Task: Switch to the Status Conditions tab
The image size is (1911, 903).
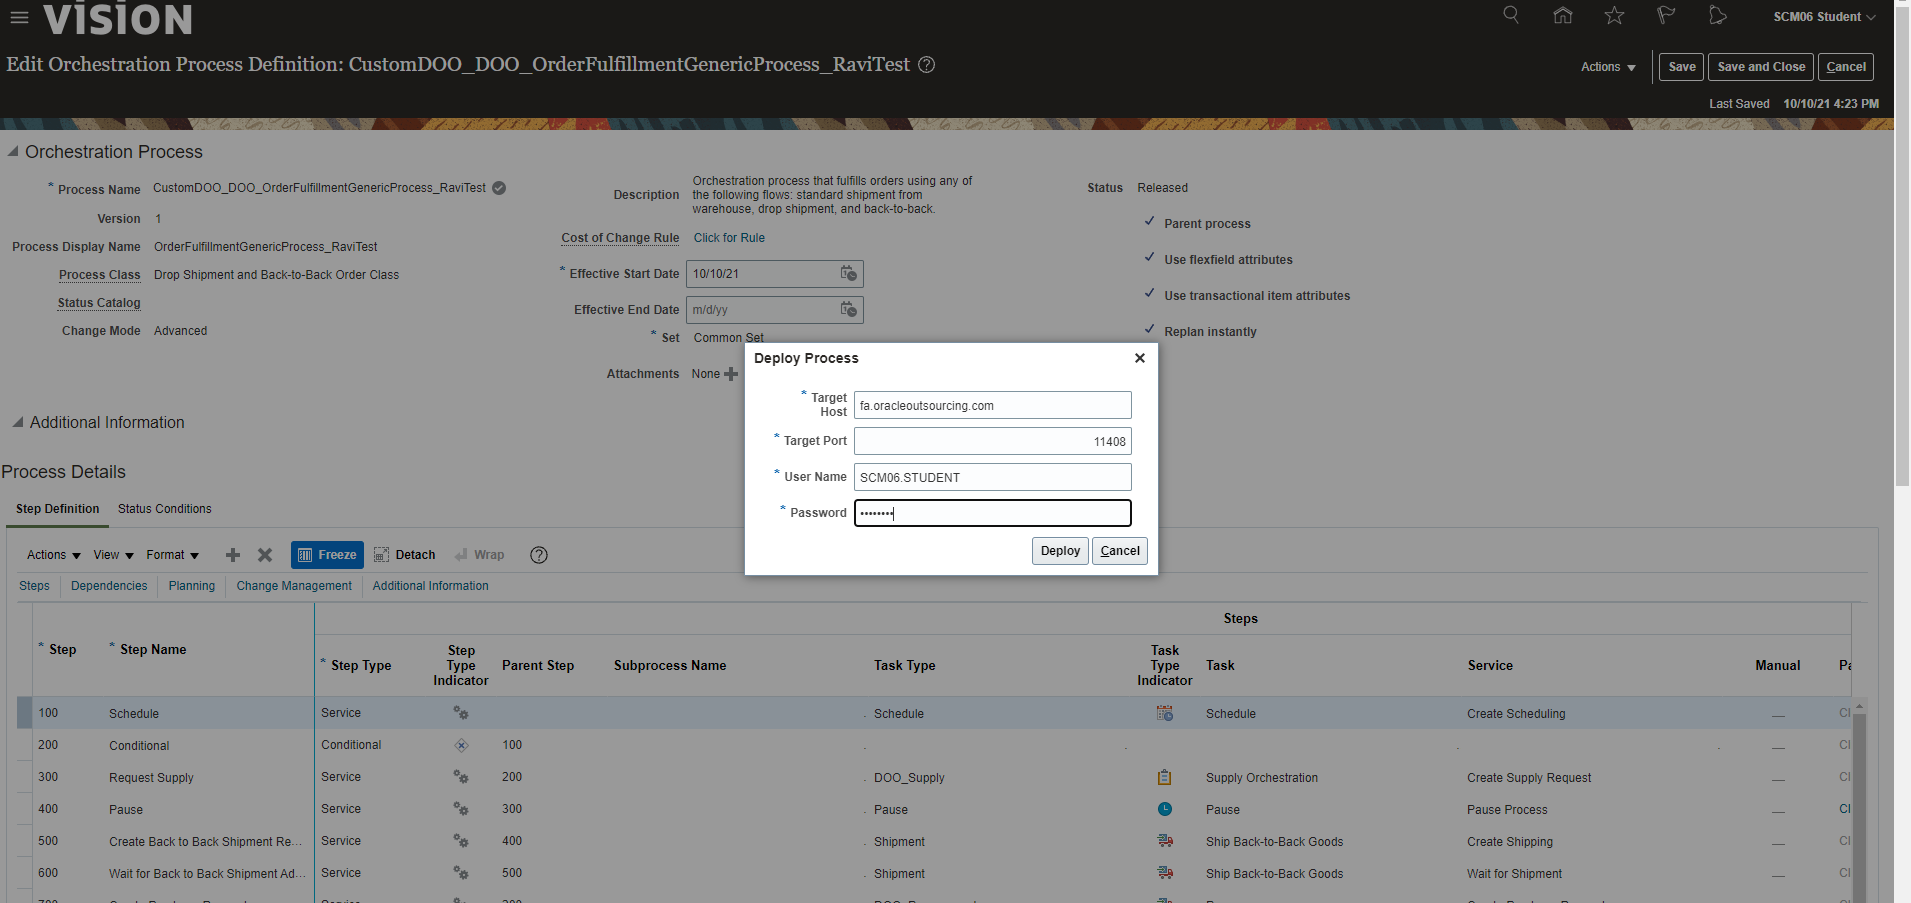Action: (165, 509)
